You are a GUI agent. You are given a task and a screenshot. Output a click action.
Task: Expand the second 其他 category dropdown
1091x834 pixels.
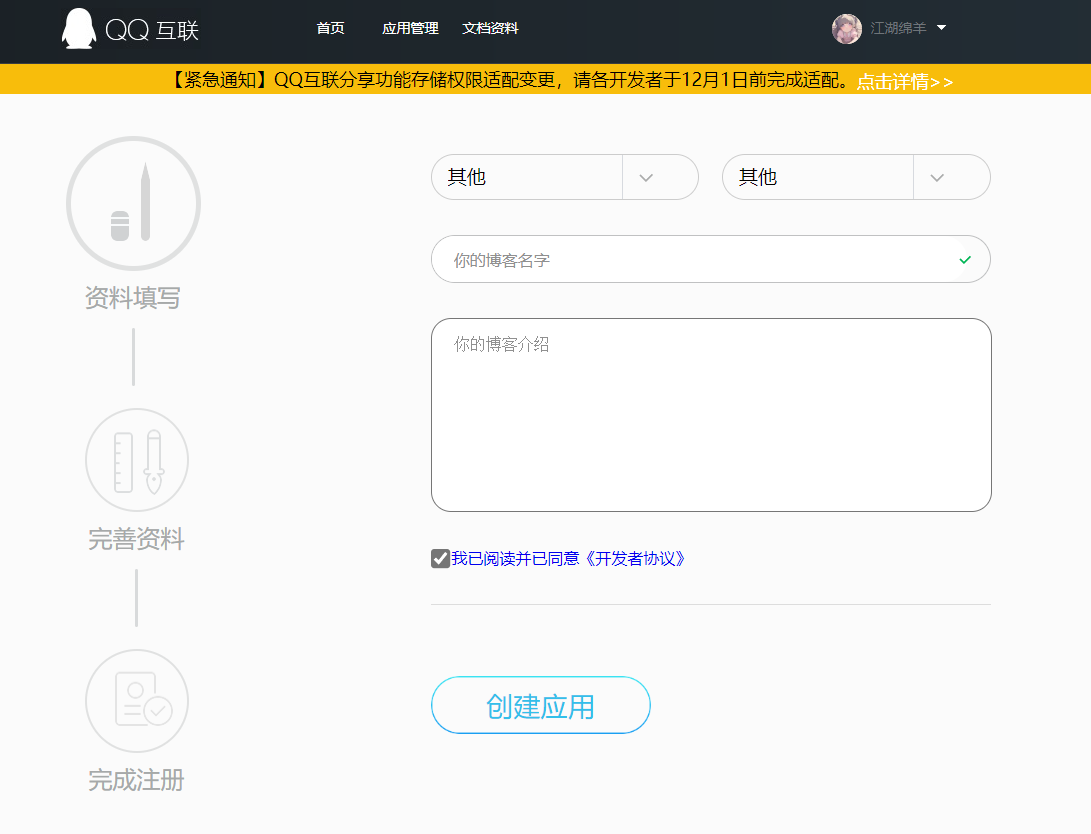(937, 178)
